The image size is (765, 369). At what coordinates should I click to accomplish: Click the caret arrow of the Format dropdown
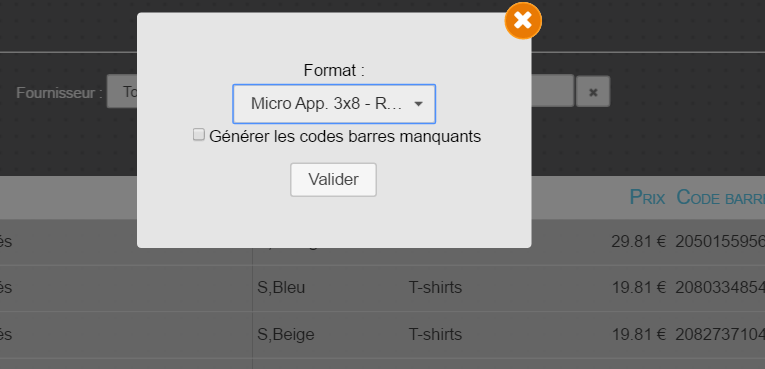pyautogui.click(x=418, y=103)
